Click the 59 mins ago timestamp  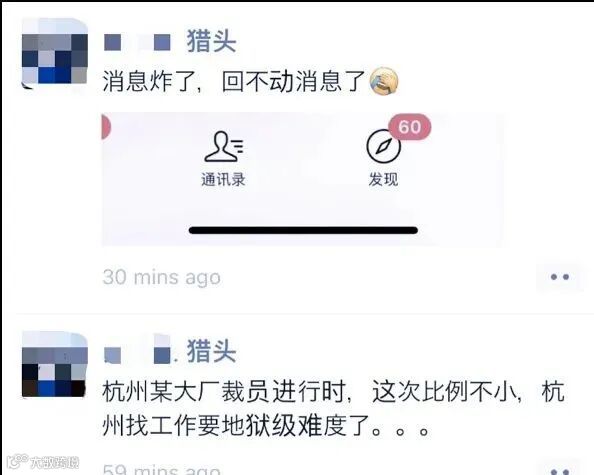[x=162, y=469]
